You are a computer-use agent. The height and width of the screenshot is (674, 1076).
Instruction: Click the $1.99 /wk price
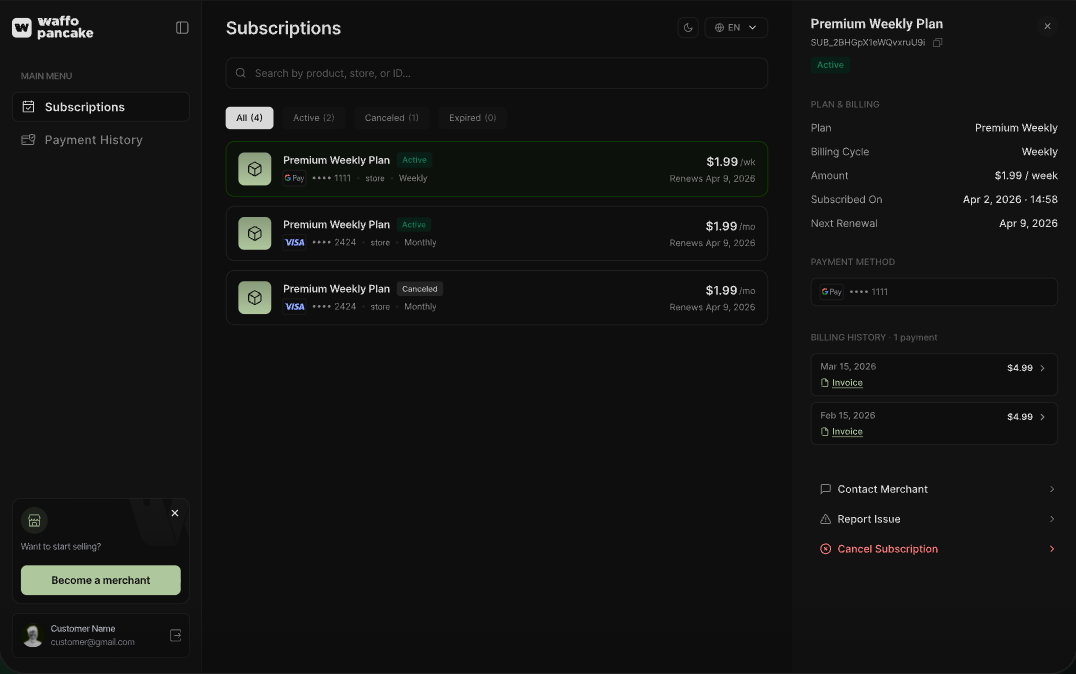730,162
